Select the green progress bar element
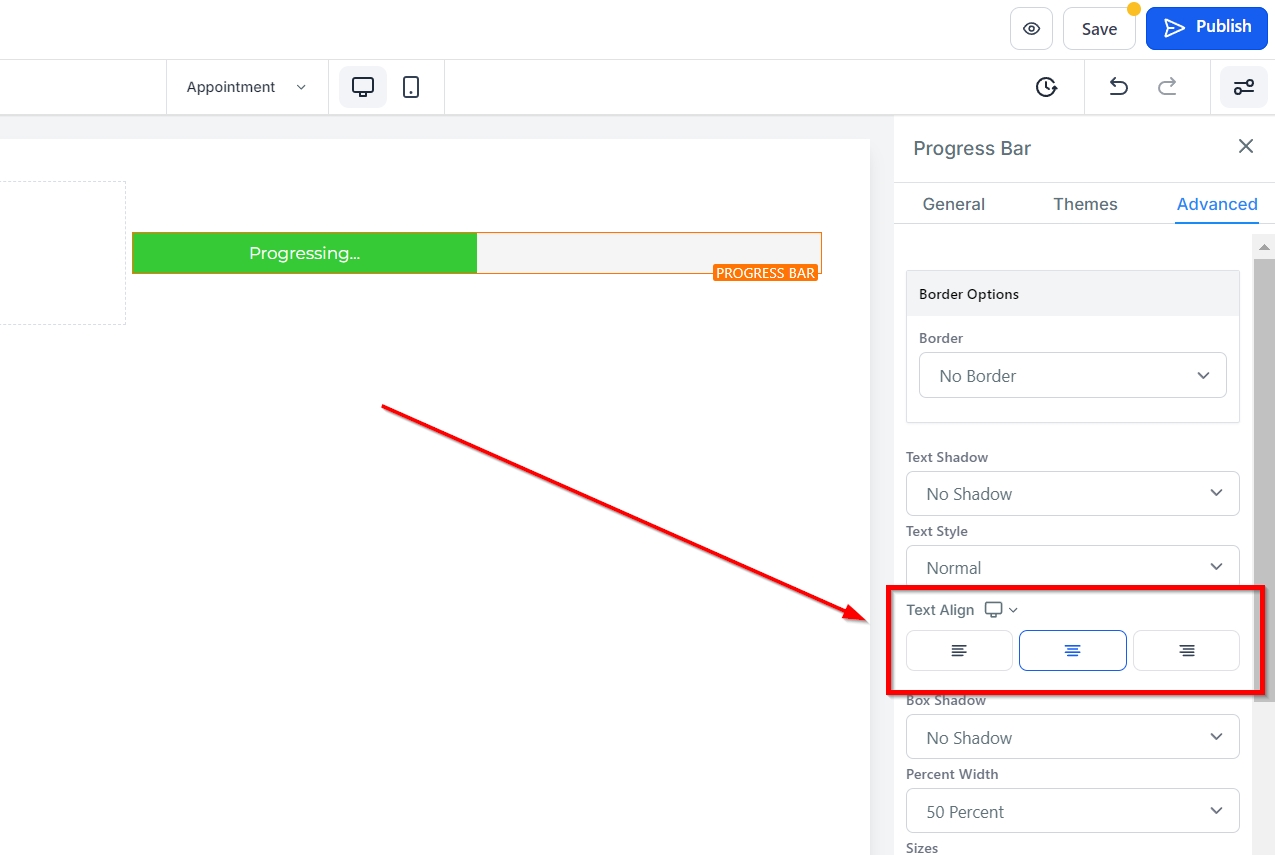Screen dimensions: 1275x855 pyautogui.click(x=305, y=253)
